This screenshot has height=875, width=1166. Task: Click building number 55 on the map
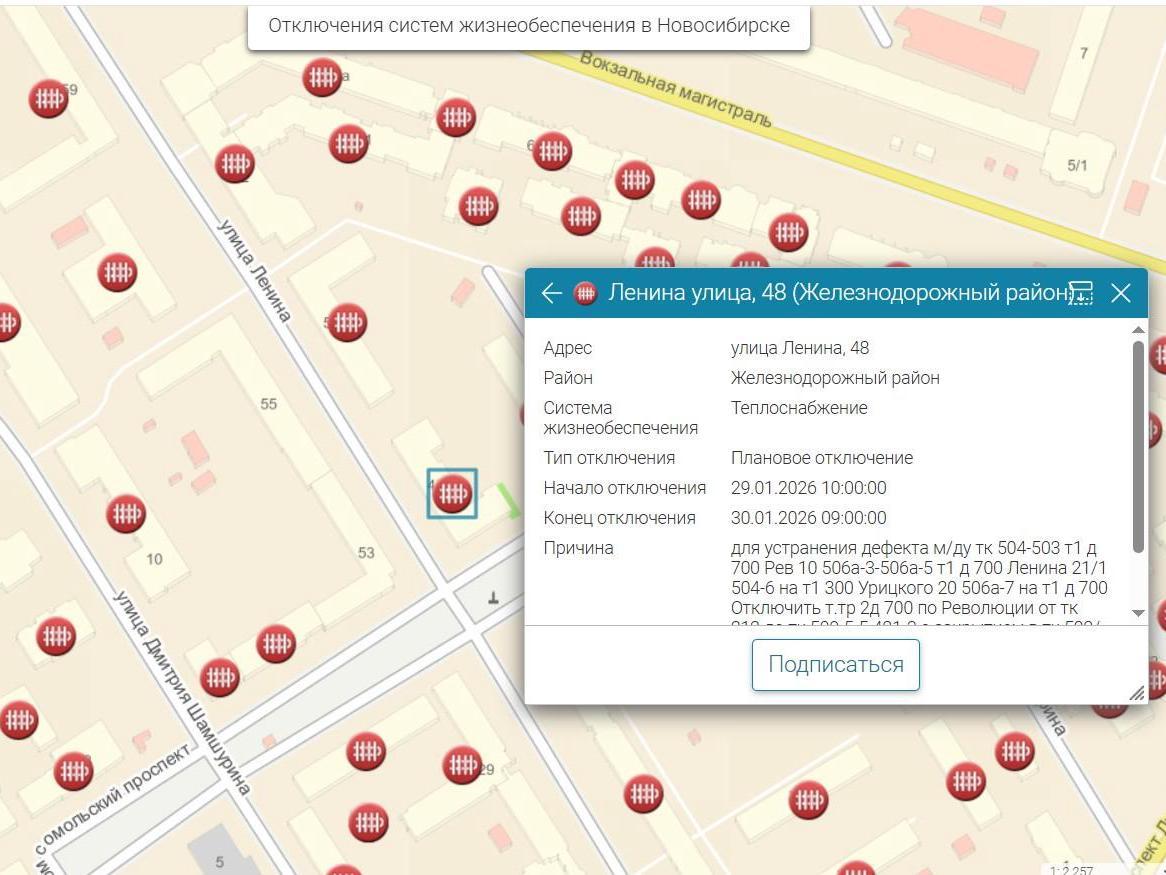268,404
